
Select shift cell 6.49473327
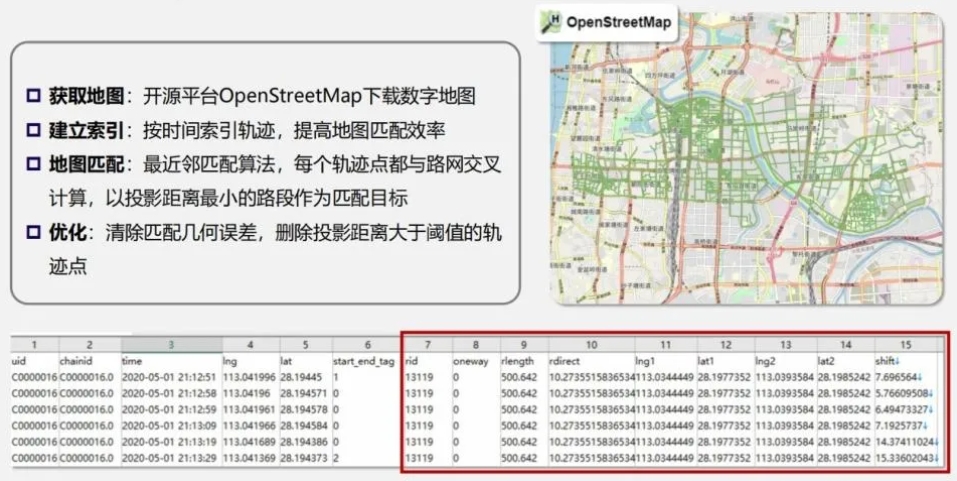pyautogui.click(x=906, y=410)
